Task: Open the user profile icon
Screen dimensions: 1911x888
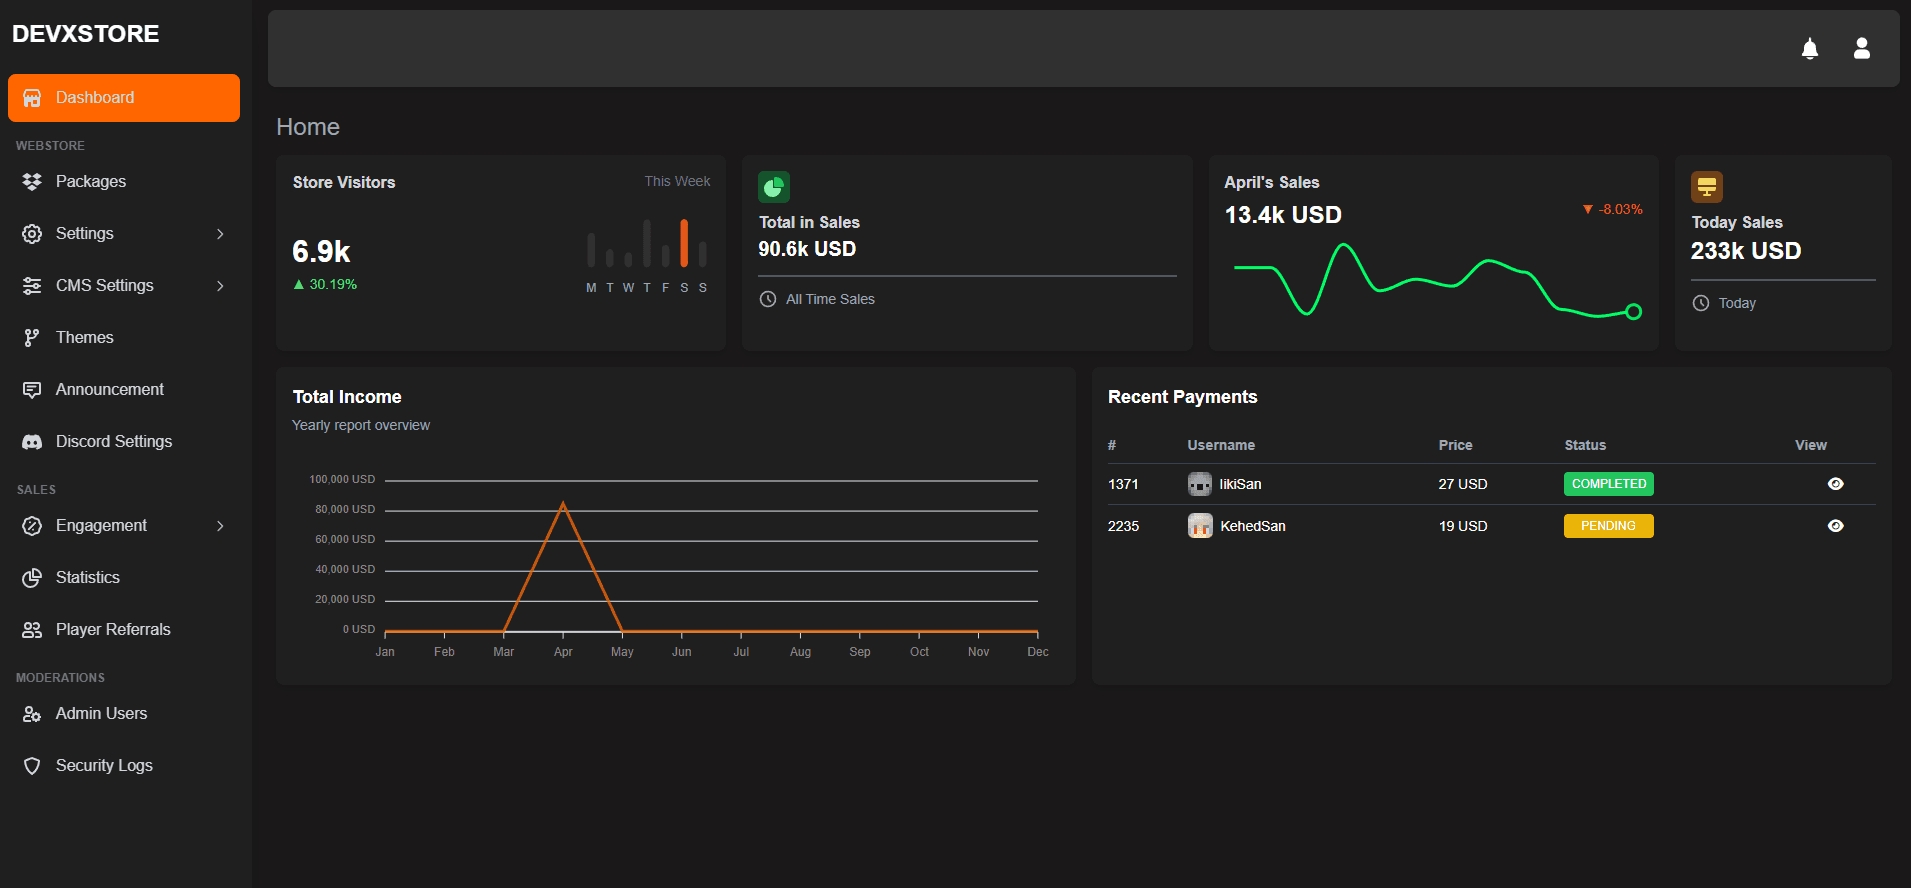Action: 1861,48
